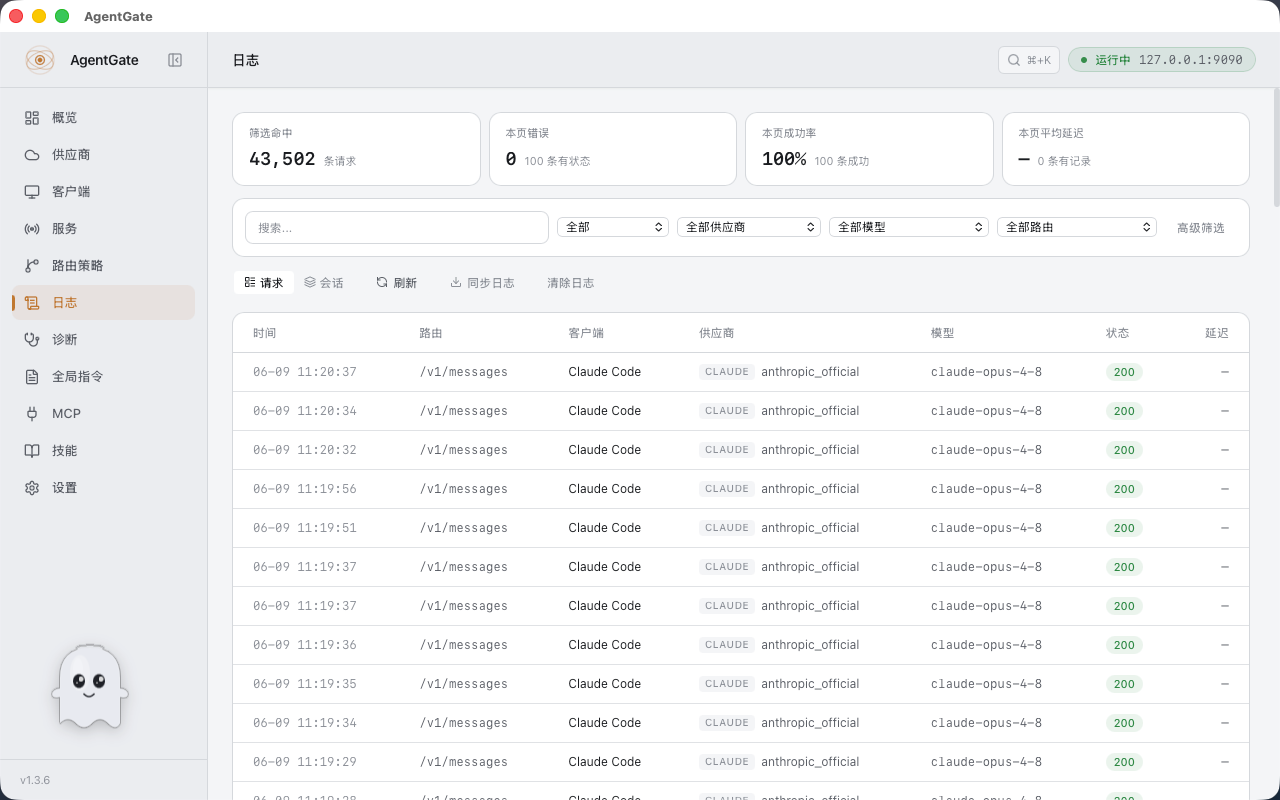Collapse the sidebar with the panel icon
Image resolution: width=1280 pixels, height=800 pixels.
[x=175, y=60]
